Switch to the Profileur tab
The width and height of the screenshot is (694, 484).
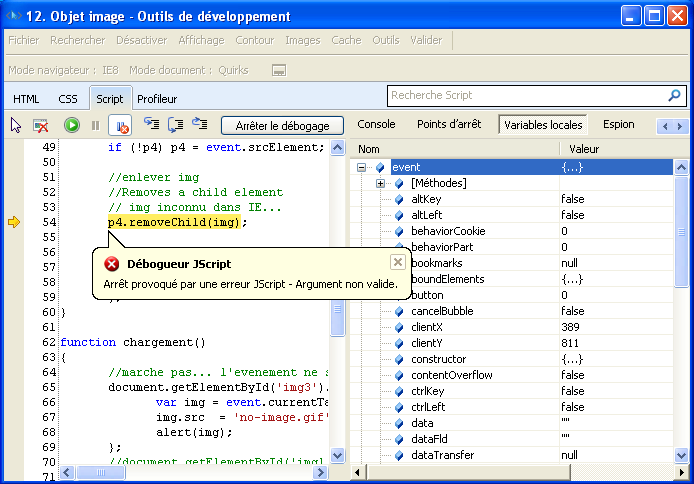coord(157,99)
